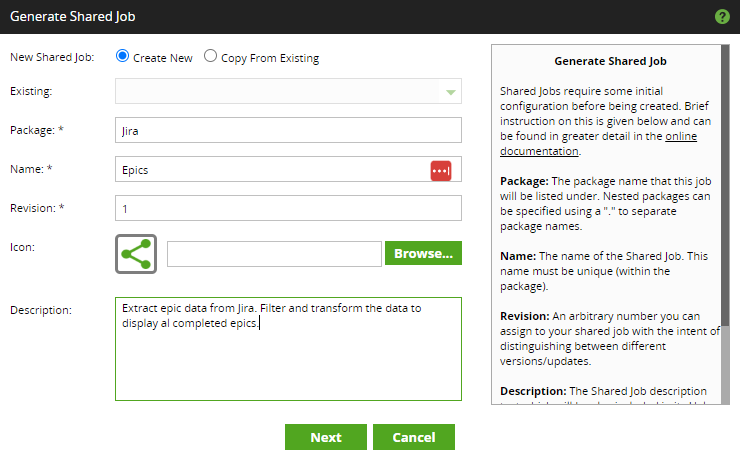
Task: Click the 'Generate Shared Job' help panel heading
Action: point(610,61)
